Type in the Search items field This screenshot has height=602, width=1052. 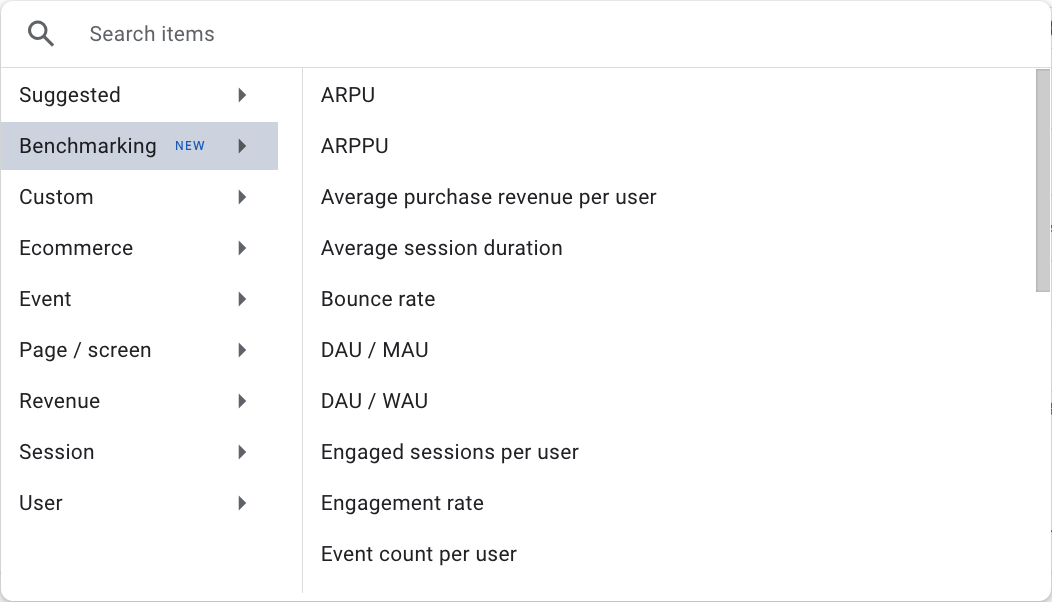(500, 34)
